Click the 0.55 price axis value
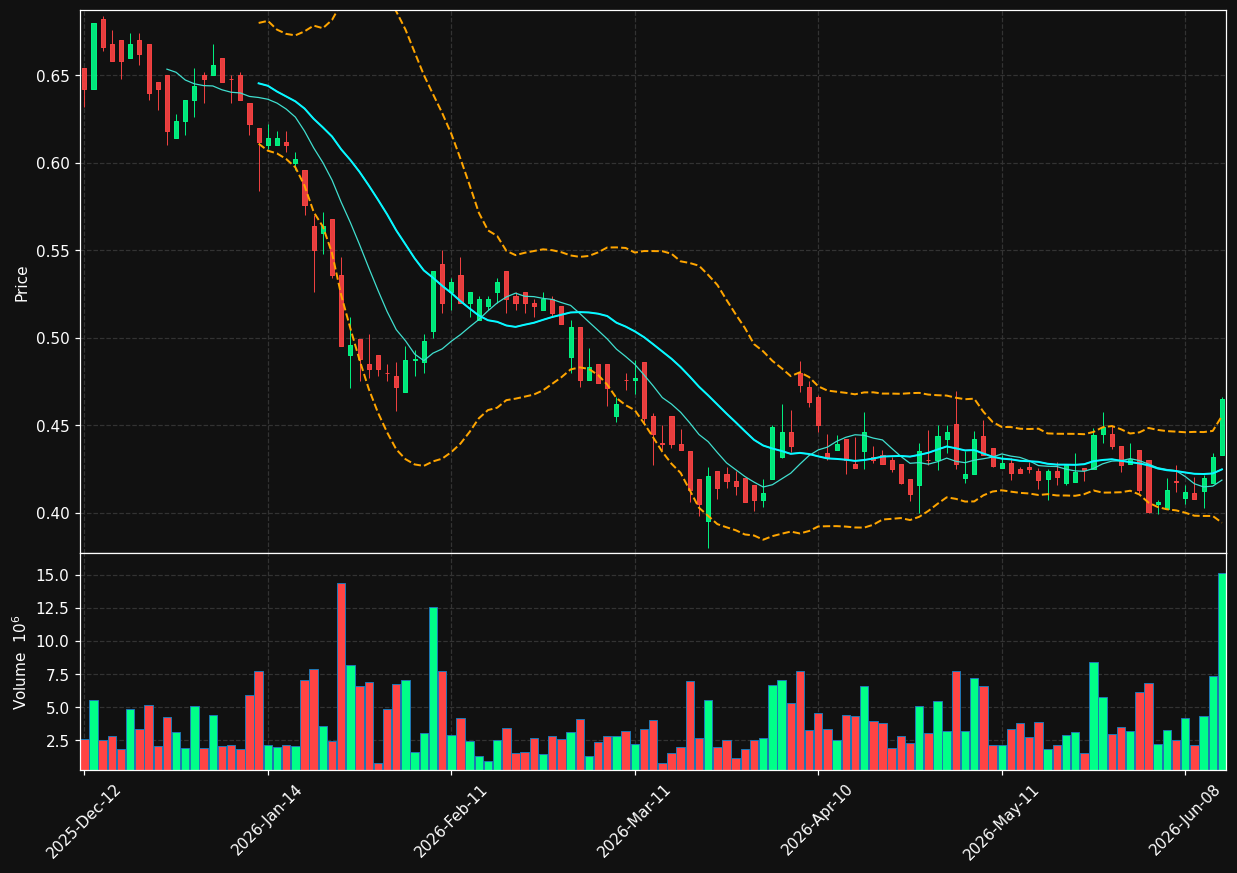The image size is (1237, 873). (53, 251)
